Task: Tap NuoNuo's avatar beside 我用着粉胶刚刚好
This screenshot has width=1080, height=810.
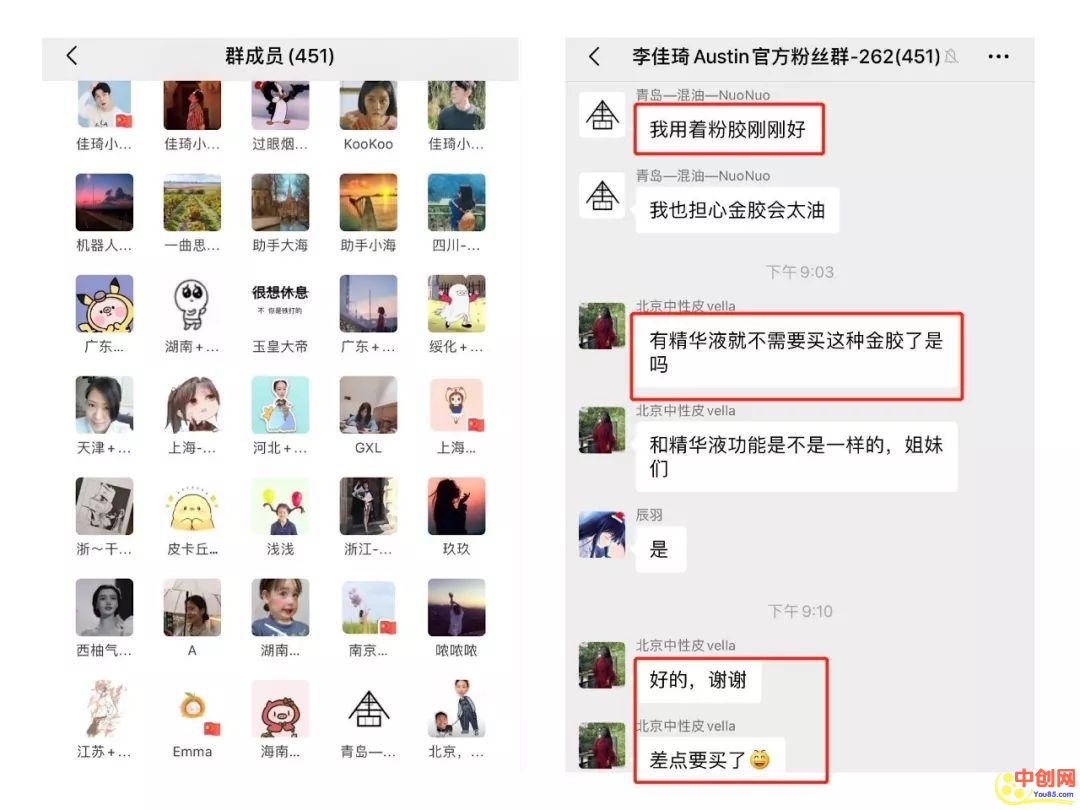Action: (602, 115)
